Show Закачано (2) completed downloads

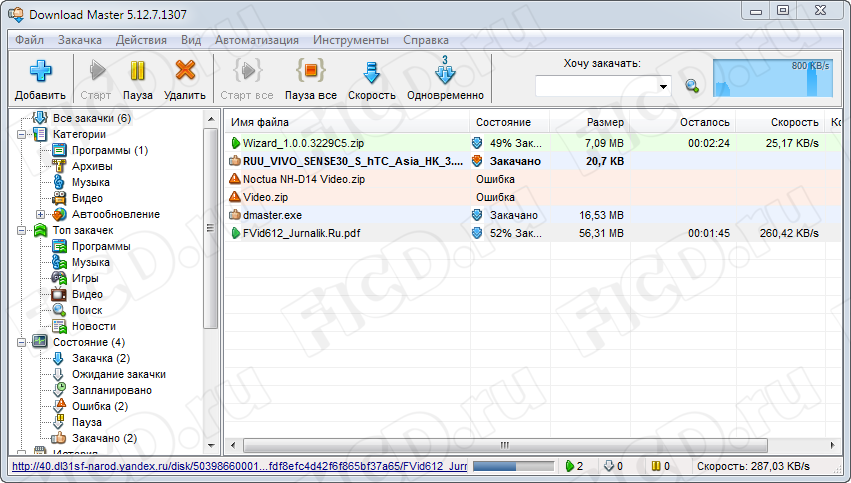click(x=104, y=438)
